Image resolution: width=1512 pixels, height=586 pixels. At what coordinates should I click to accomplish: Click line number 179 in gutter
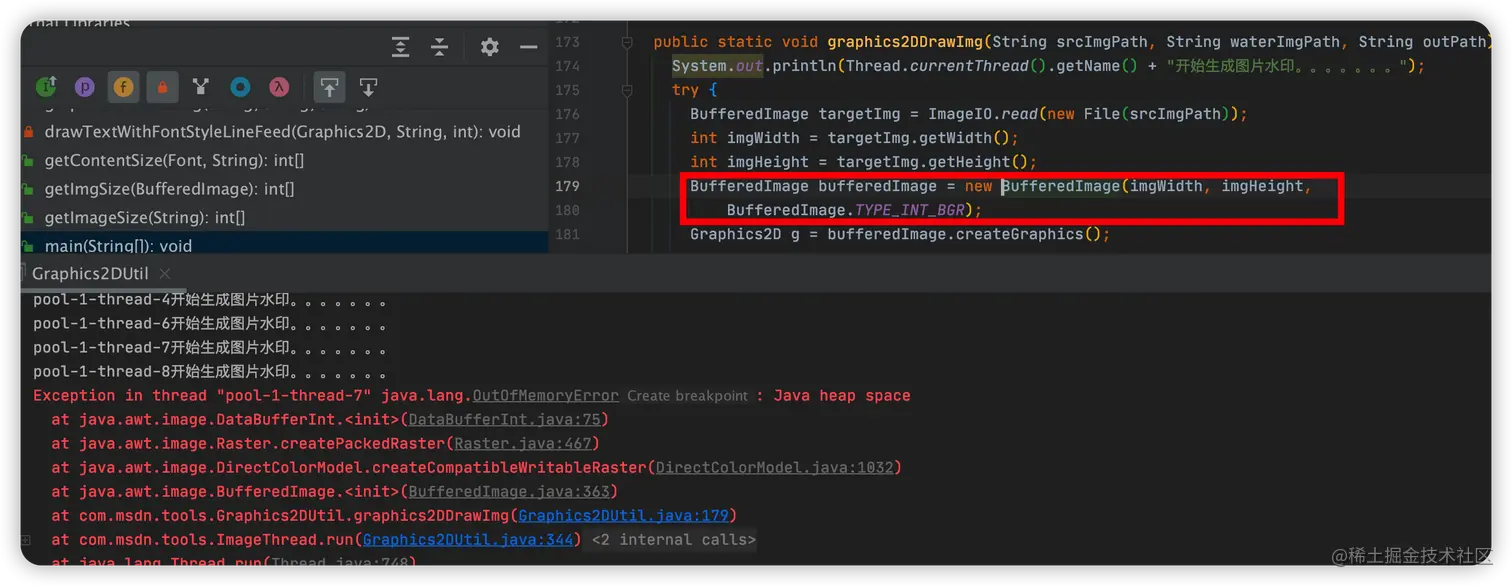pos(567,186)
